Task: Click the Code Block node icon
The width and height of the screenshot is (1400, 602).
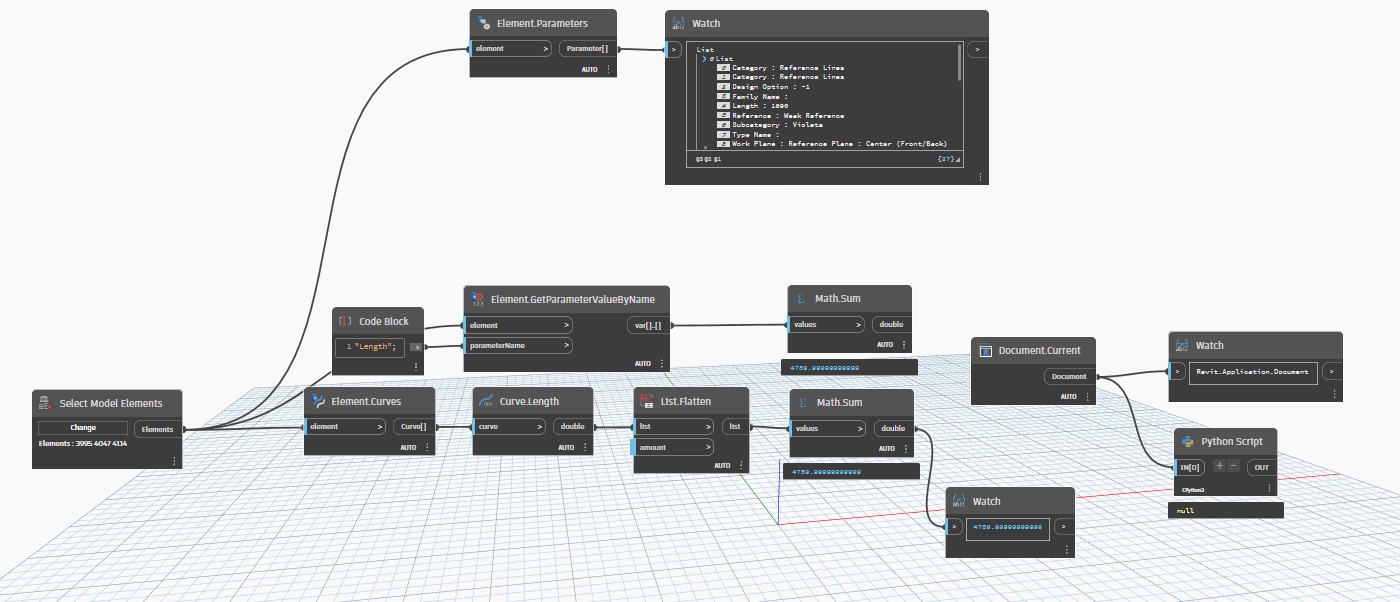Action: tap(346, 321)
